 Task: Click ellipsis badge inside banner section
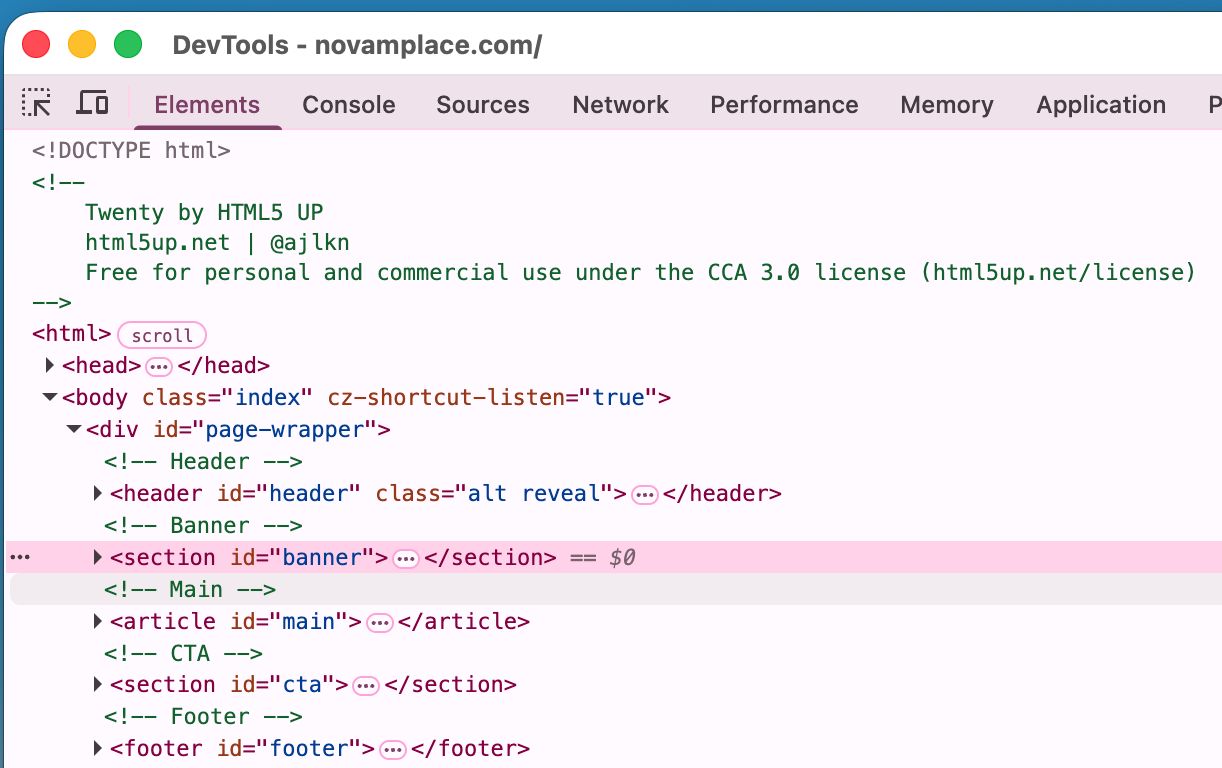click(x=406, y=558)
